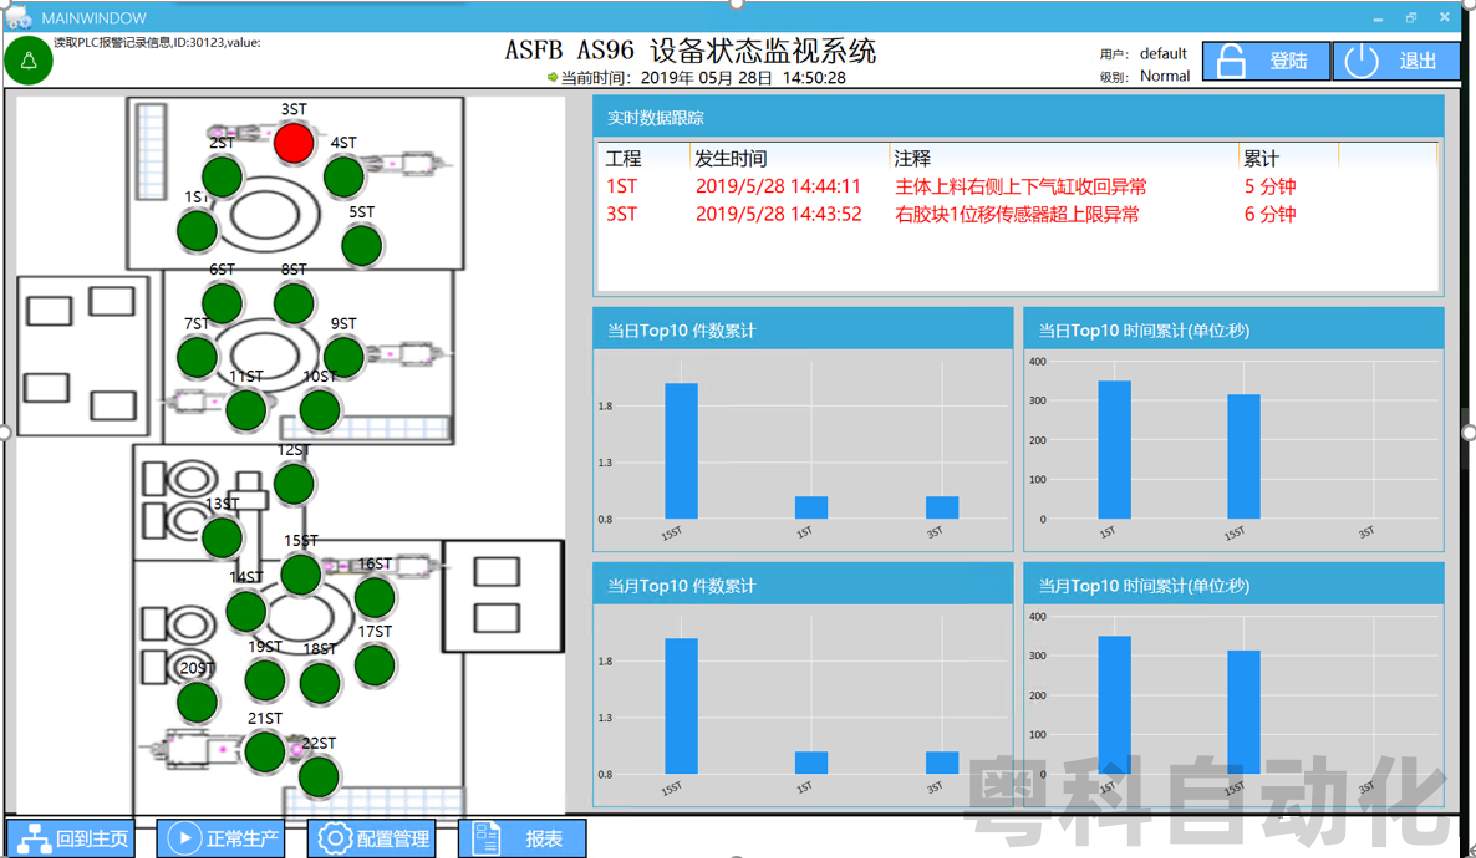Click the red 3ST alarm station indicator
The height and width of the screenshot is (858, 1476).
294,143
